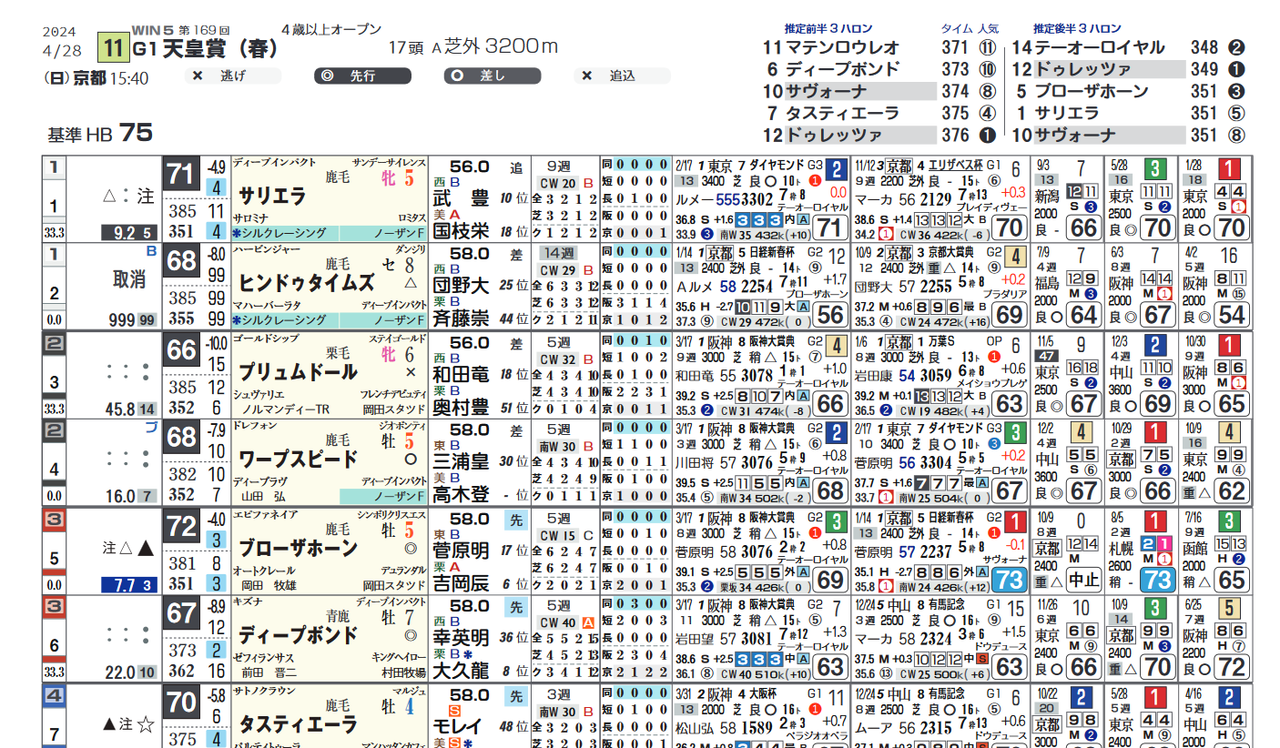Click trainer name 斉藤崇
The image size is (1280, 748).
[x=460, y=319]
